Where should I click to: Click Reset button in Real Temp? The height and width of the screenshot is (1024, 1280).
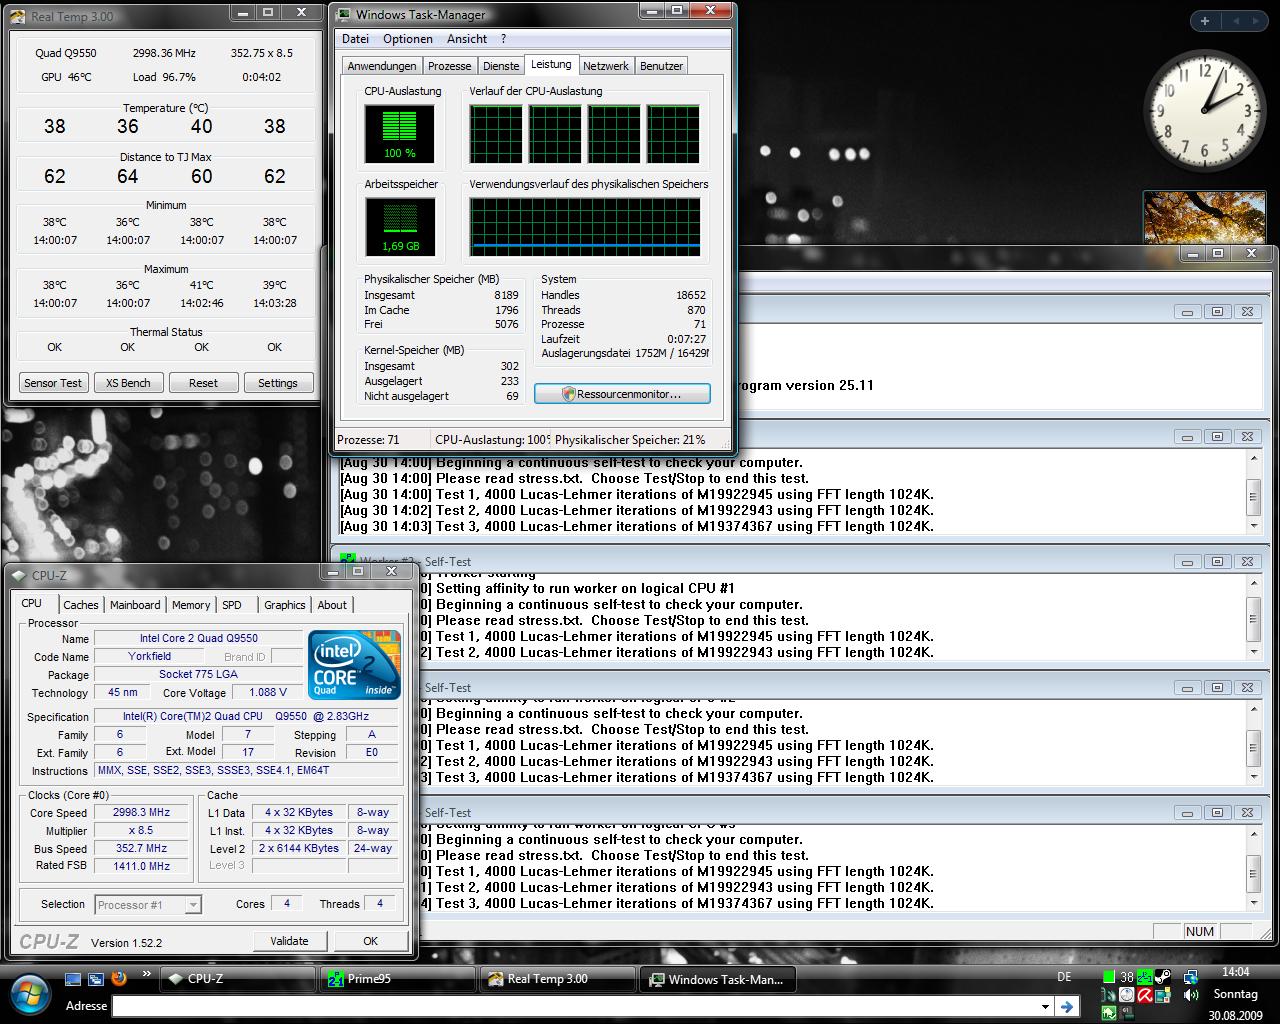tap(203, 383)
